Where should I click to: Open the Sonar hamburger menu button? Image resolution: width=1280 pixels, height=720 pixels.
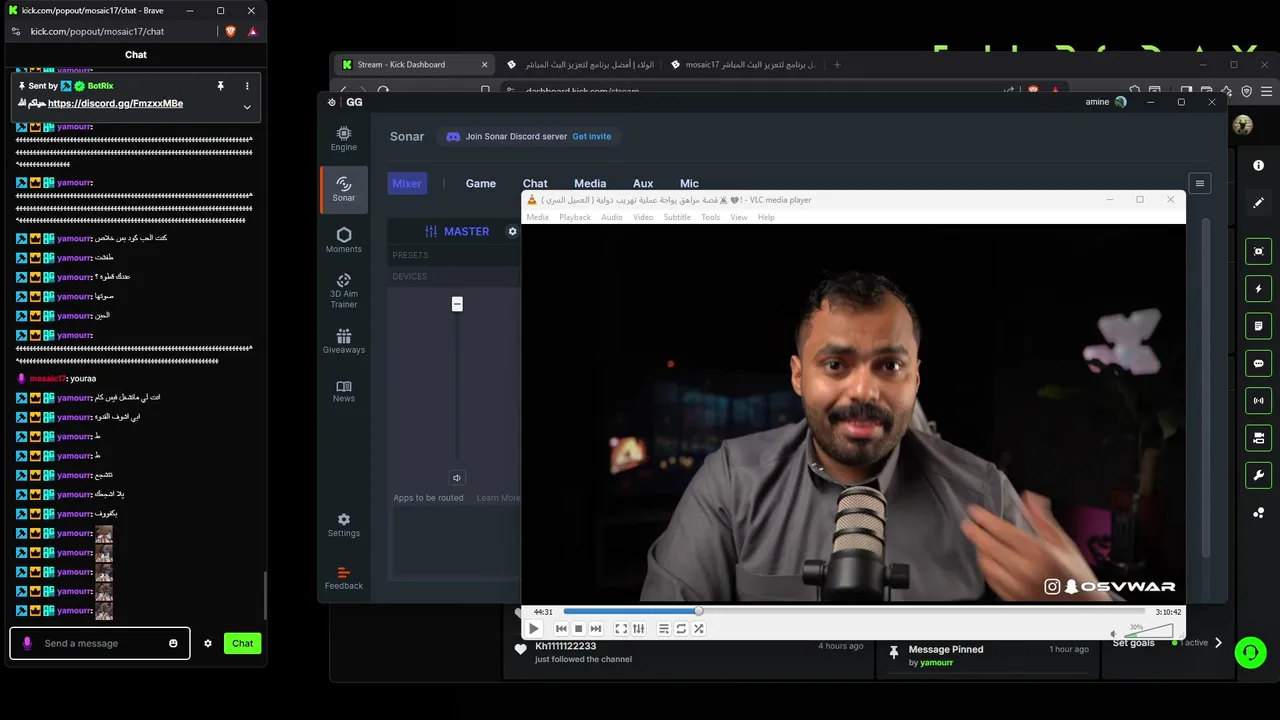(x=1200, y=183)
